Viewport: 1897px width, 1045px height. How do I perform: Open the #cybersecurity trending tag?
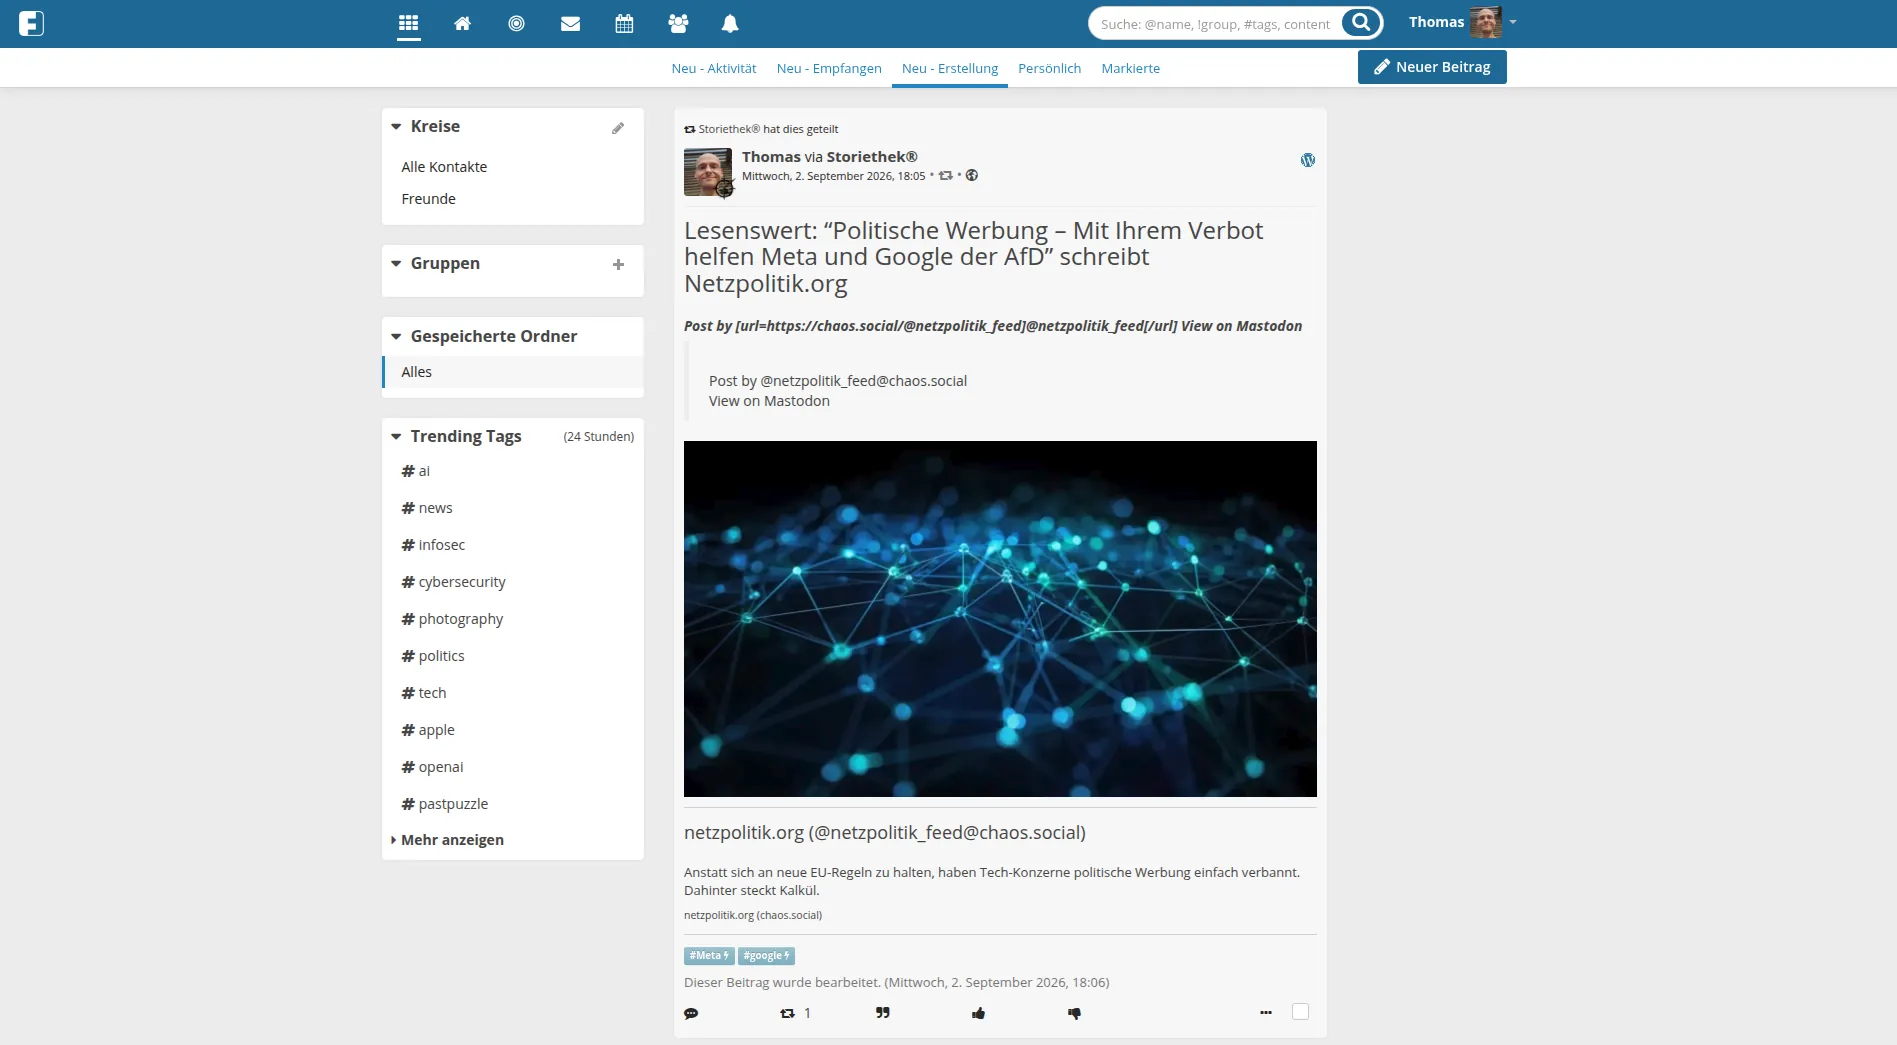pyautogui.click(x=453, y=582)
